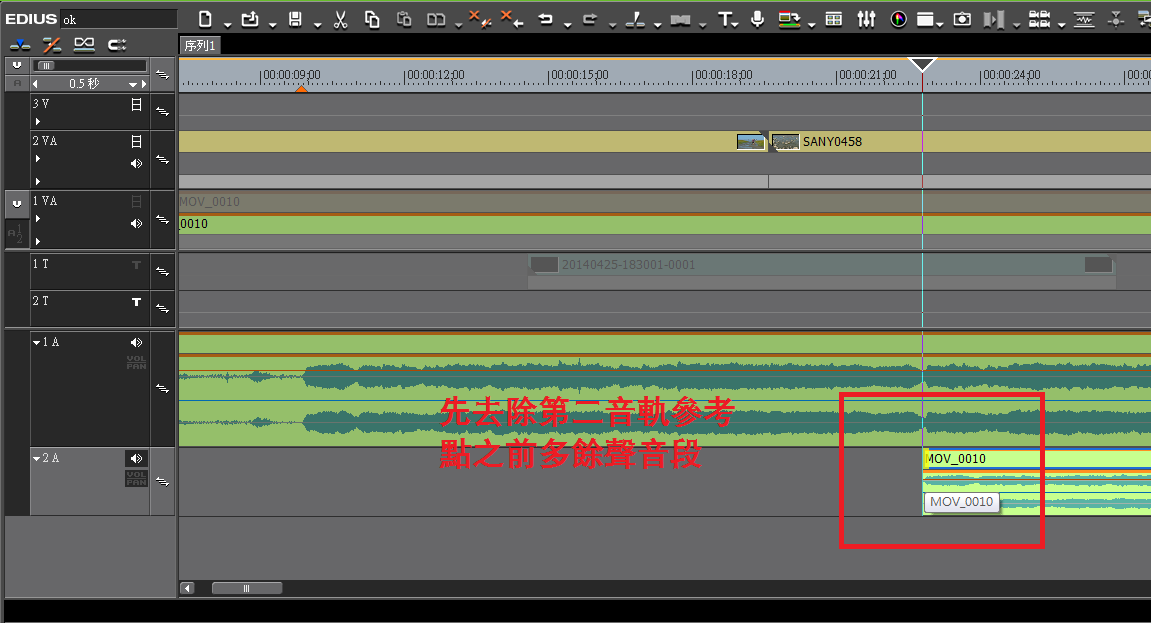The width and height of the screenshot is (1151, 623).
Task: Click the timeline zoom slider handle
Action: click(45, 66)
